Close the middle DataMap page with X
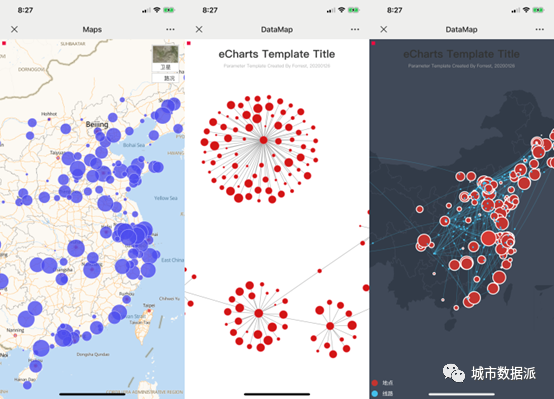Screen dimensions: 554x399 (199, 29)
